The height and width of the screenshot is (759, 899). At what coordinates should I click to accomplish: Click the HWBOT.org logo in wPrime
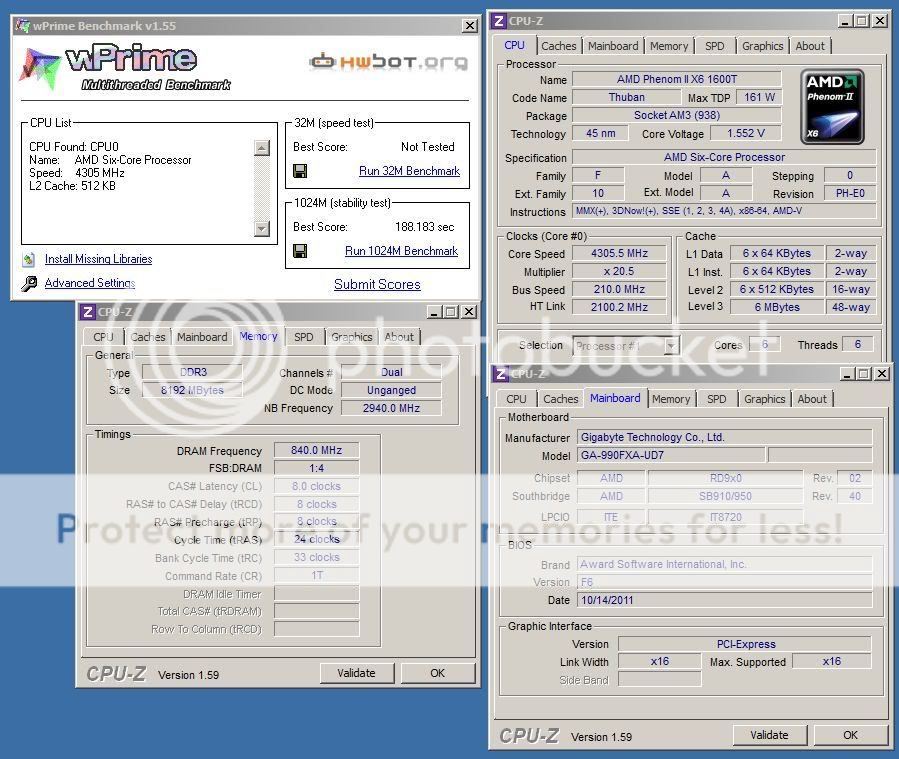[389, 61]
